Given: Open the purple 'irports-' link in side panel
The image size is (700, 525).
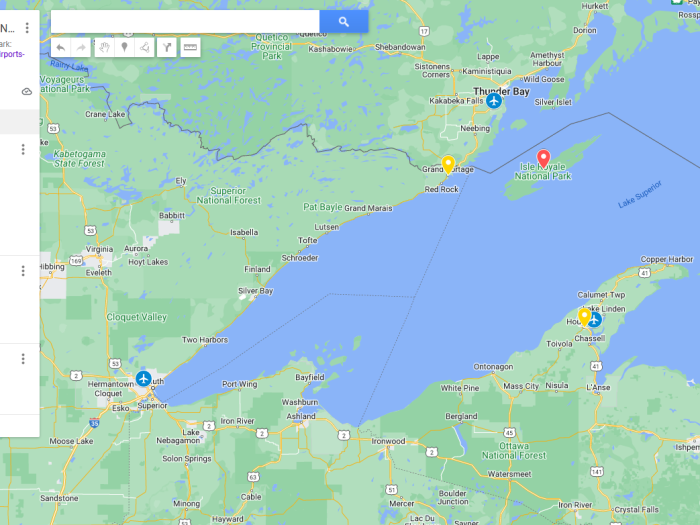Looking at the screenshot, I should (x=12, y=54).
